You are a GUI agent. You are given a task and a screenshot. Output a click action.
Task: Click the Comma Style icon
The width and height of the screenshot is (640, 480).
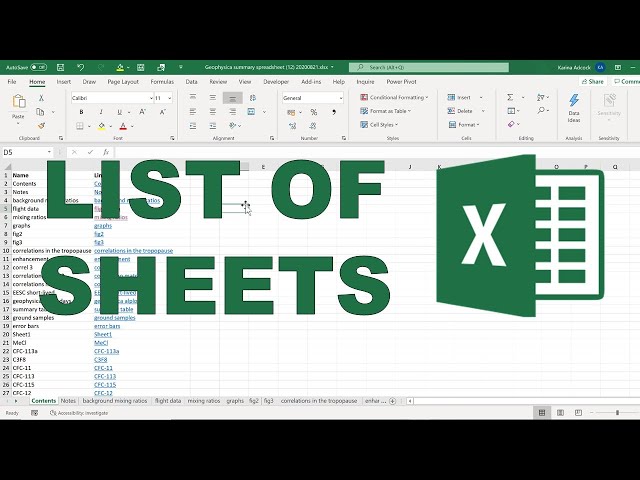click(x=334, y=112)
